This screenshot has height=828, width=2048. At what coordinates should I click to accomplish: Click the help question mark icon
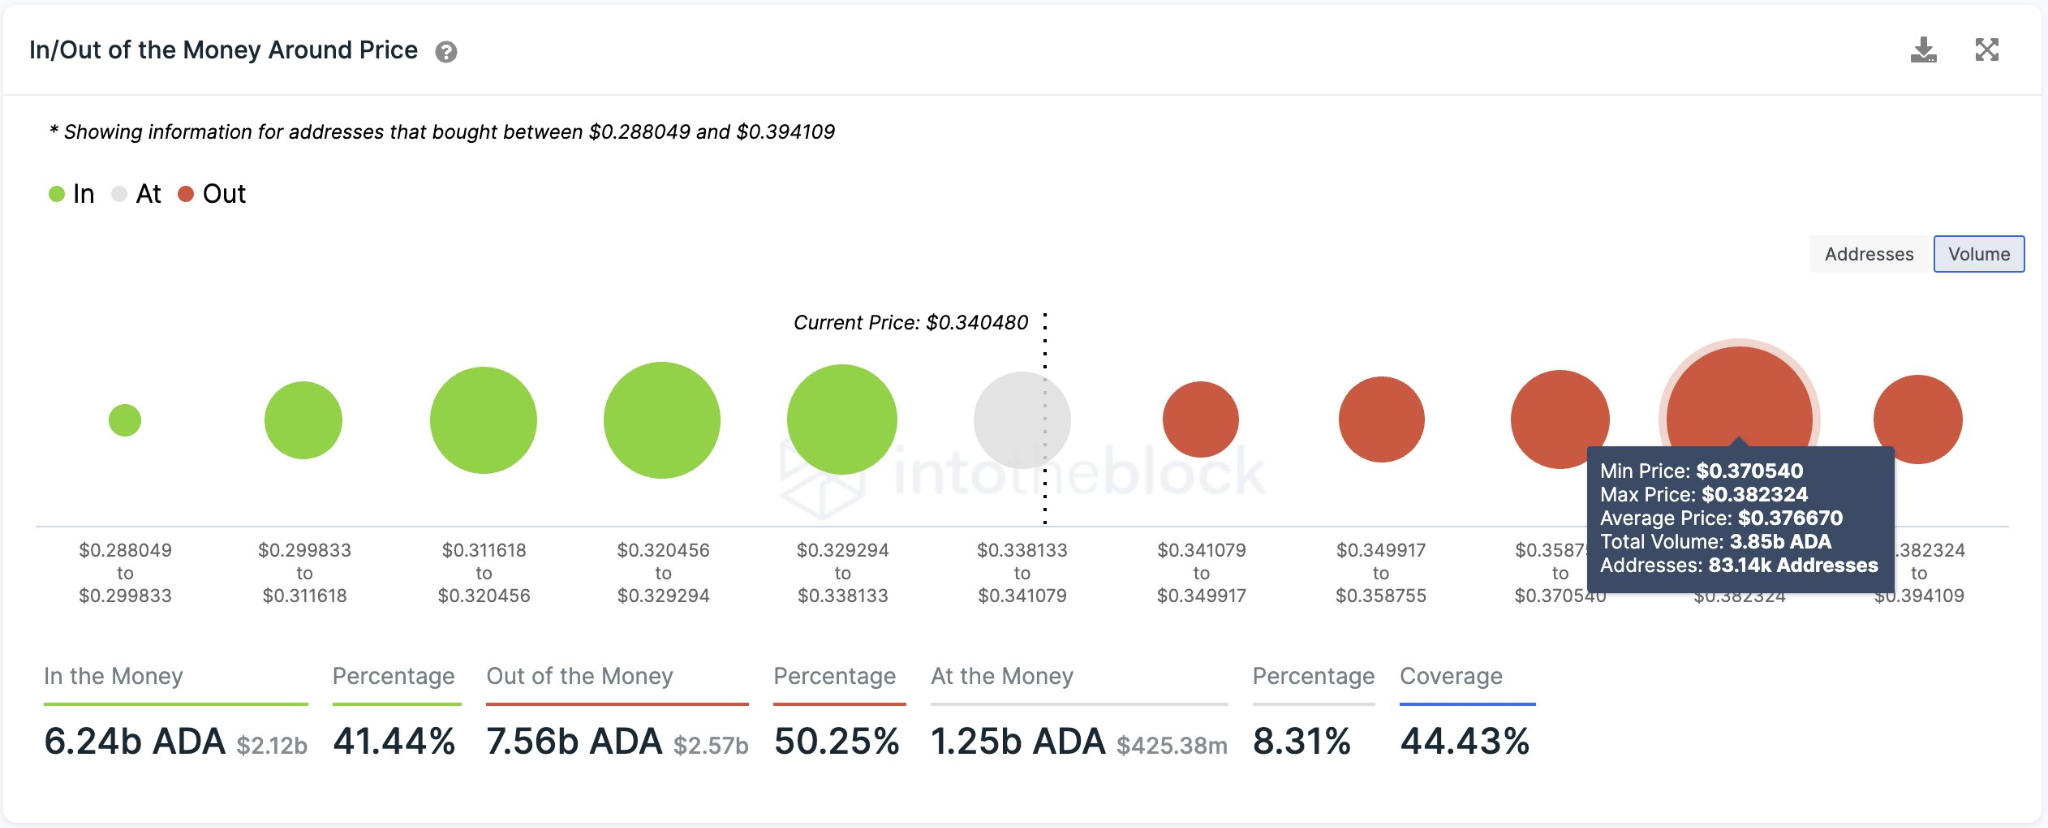coord(446,52)
